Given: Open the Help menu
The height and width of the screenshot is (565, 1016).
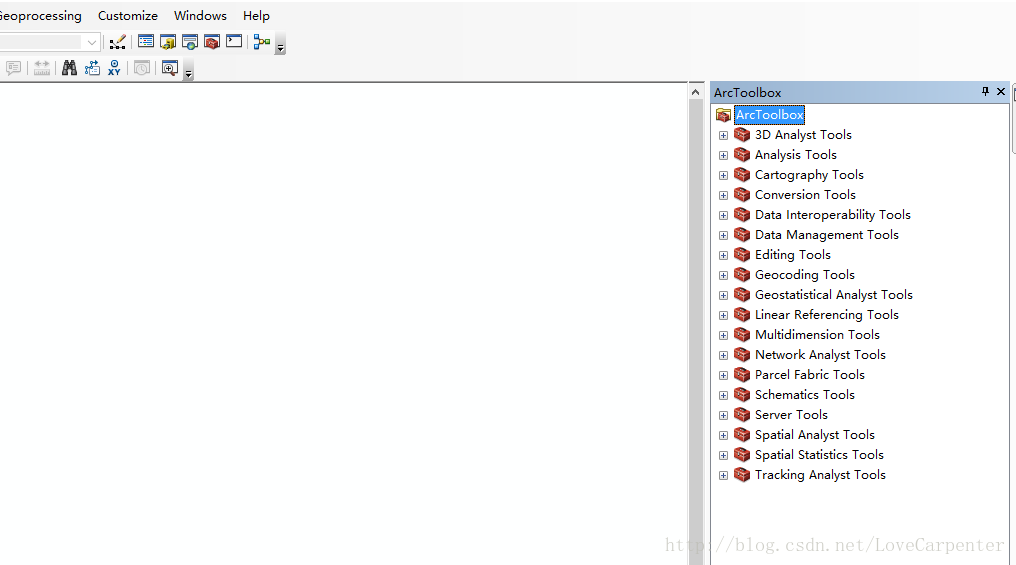Looking at the screenshot, I should tap(256, 16).
